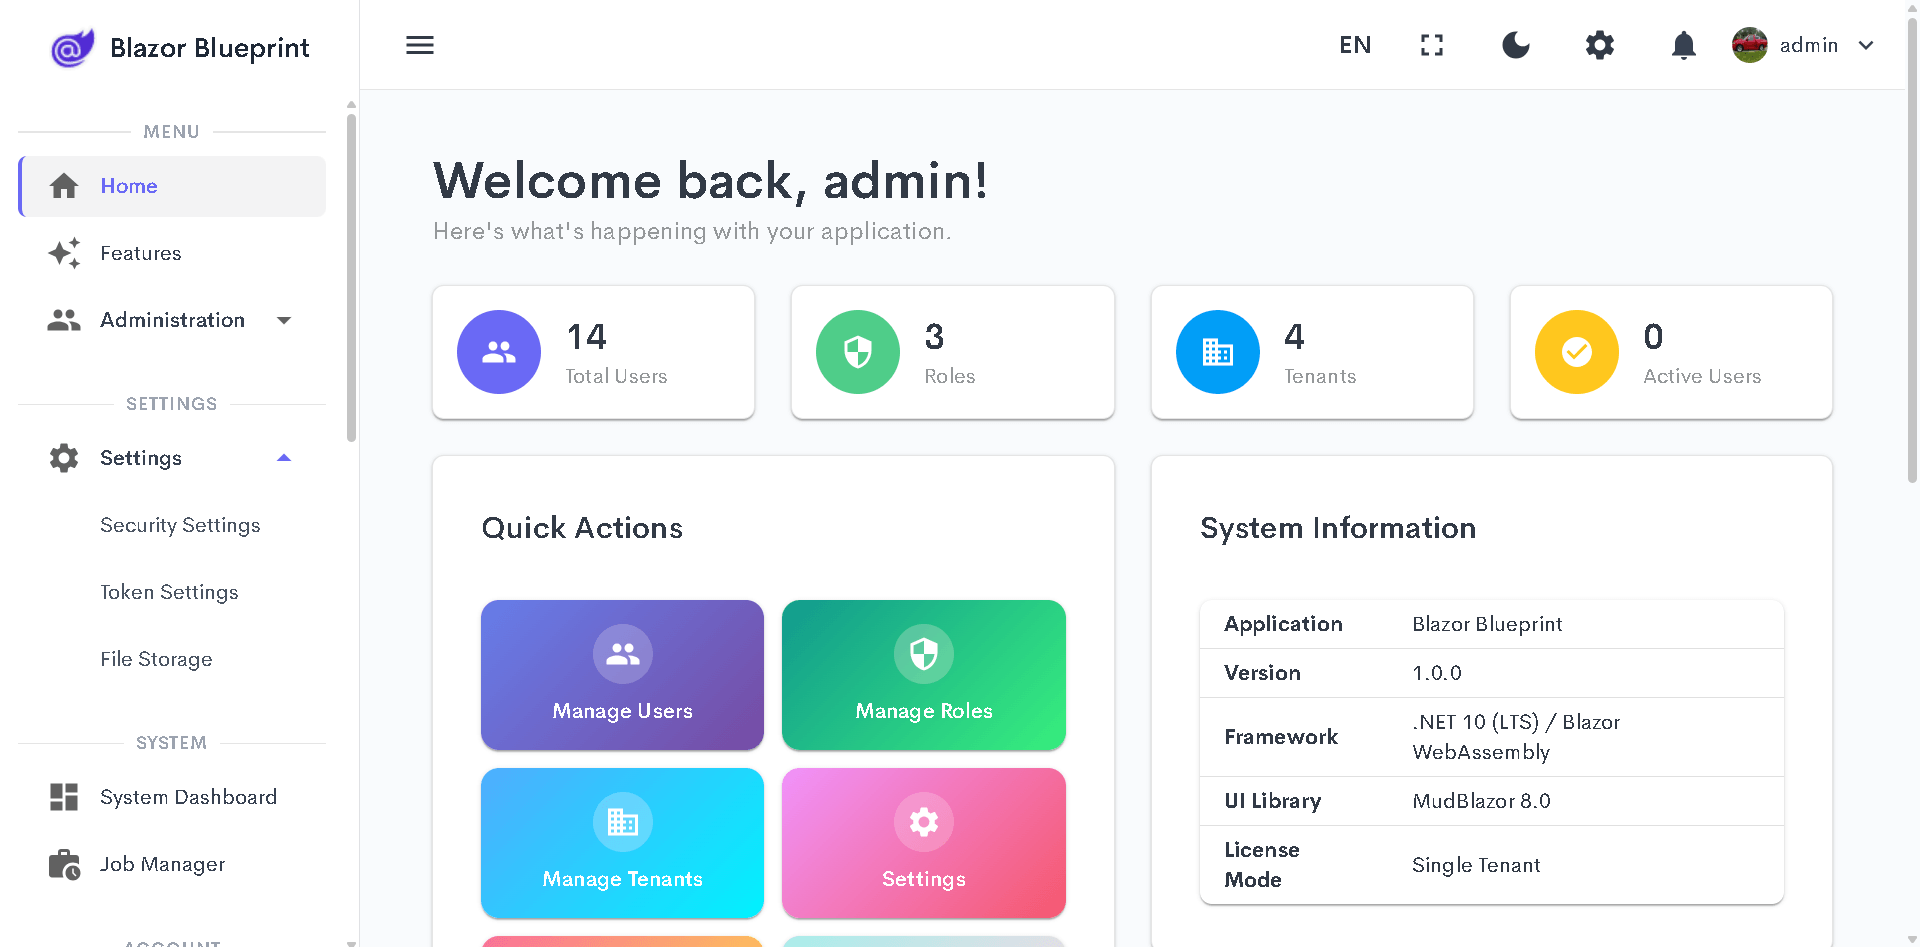Click the Roles shield icon

click(857, 352)
